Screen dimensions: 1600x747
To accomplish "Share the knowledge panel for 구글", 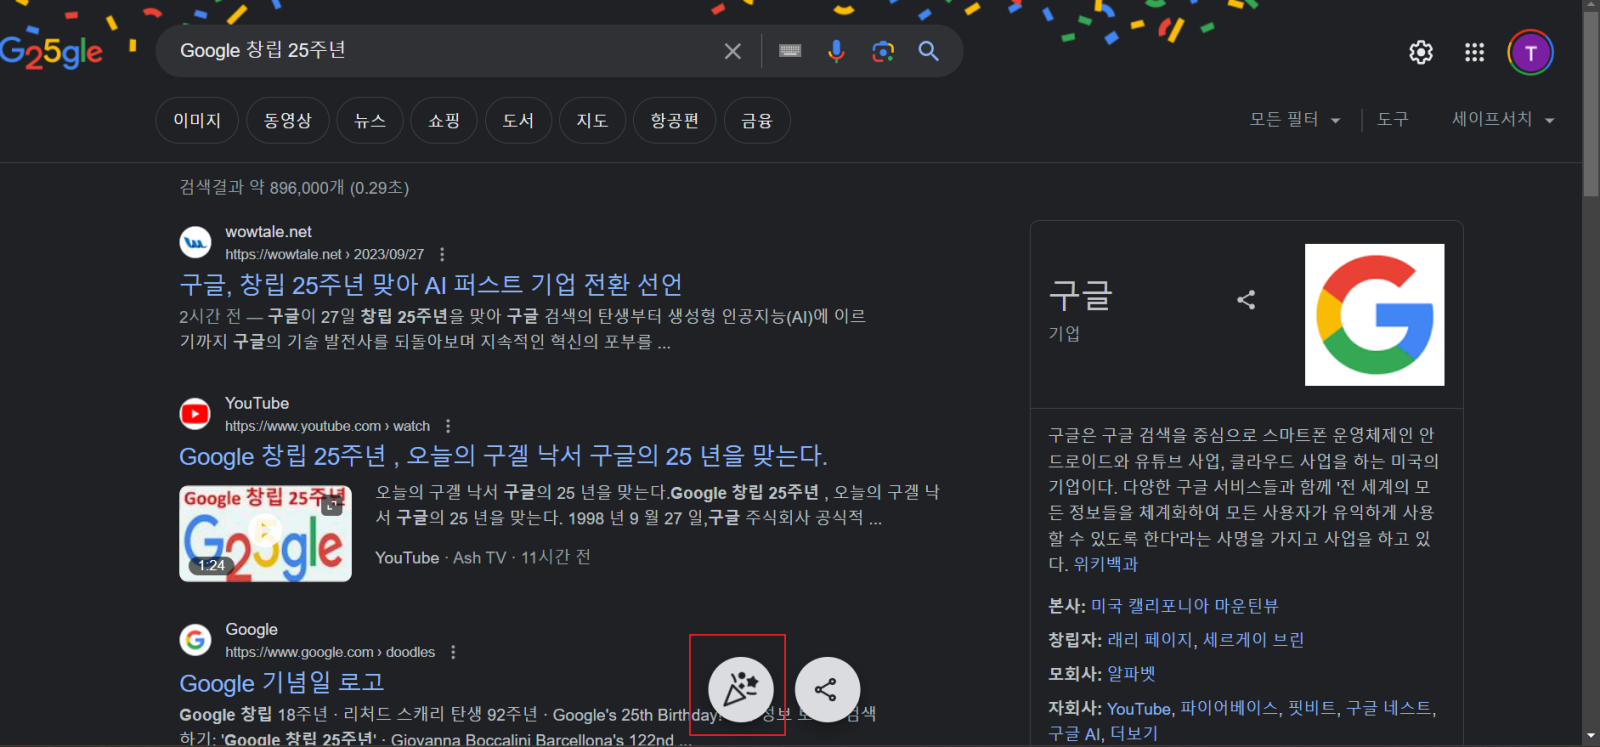I will click(x=1246, y=299).
